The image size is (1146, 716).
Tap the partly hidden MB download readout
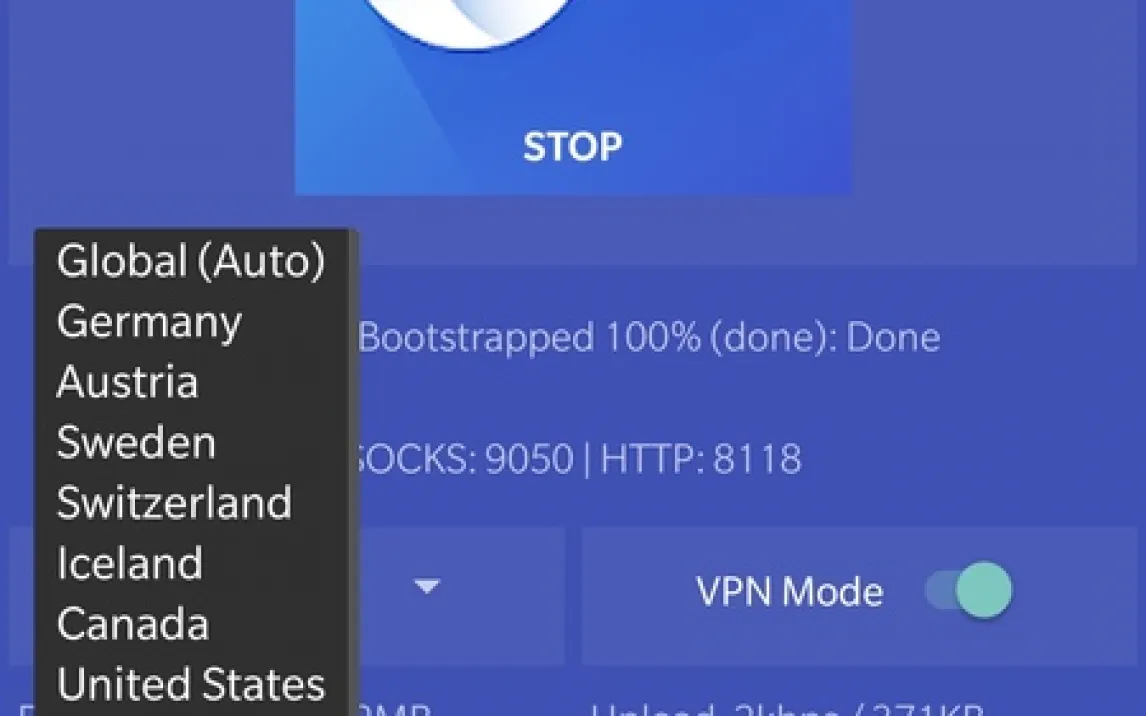click(395, 709)
